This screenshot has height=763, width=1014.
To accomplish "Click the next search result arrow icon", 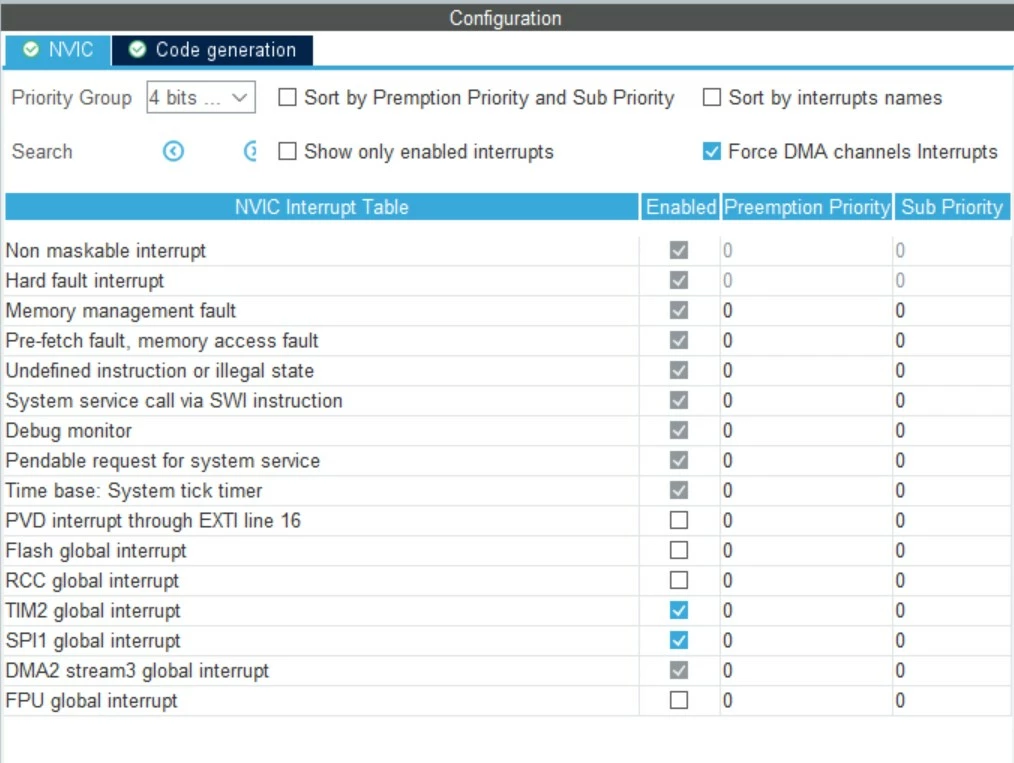I will (250, 151).
